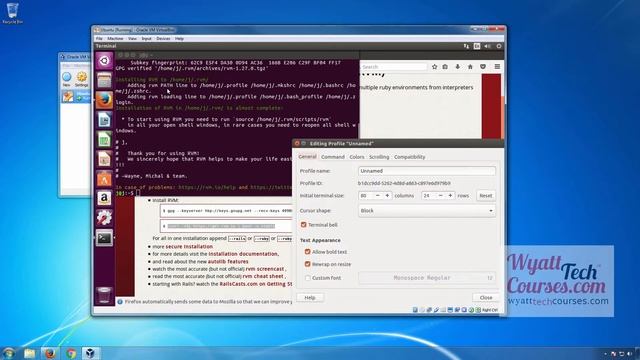The image size is (640, 360).
Task: Switch to the Compatibility tab
Action: click(x=409, y=157)
